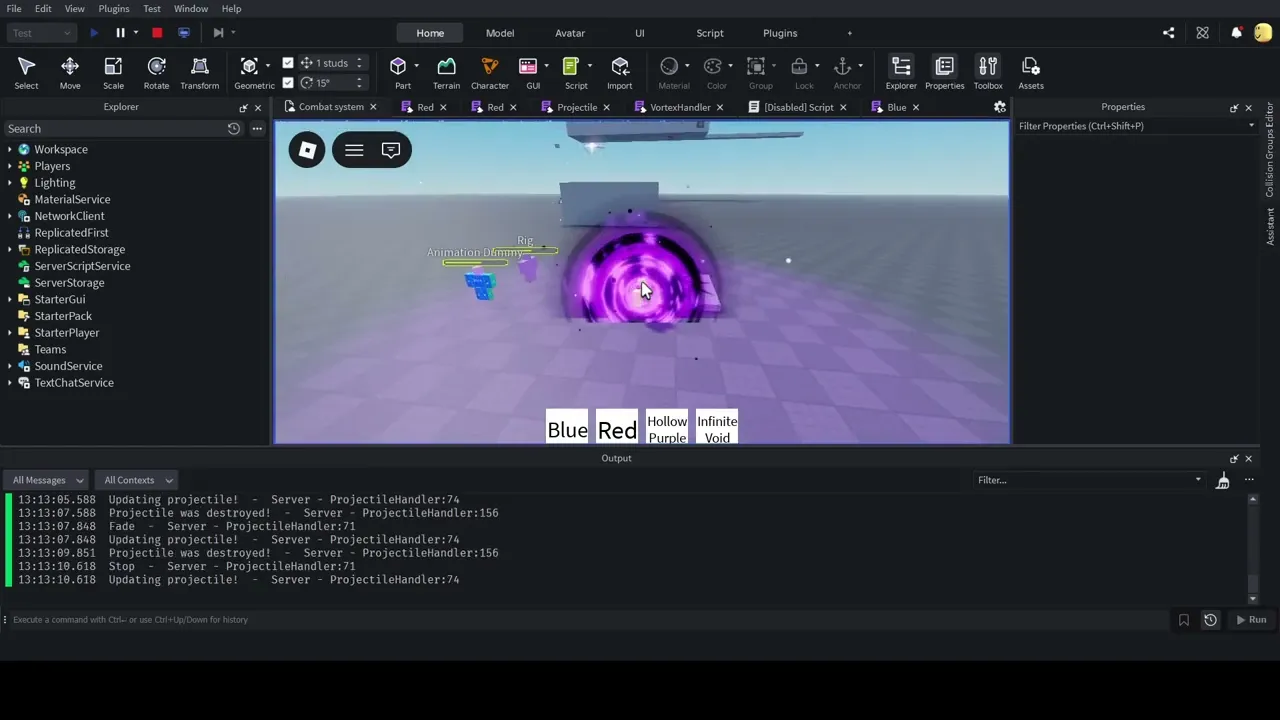Expand the Players tree node
Screen dimensions: 1280x720
point(10,166)
